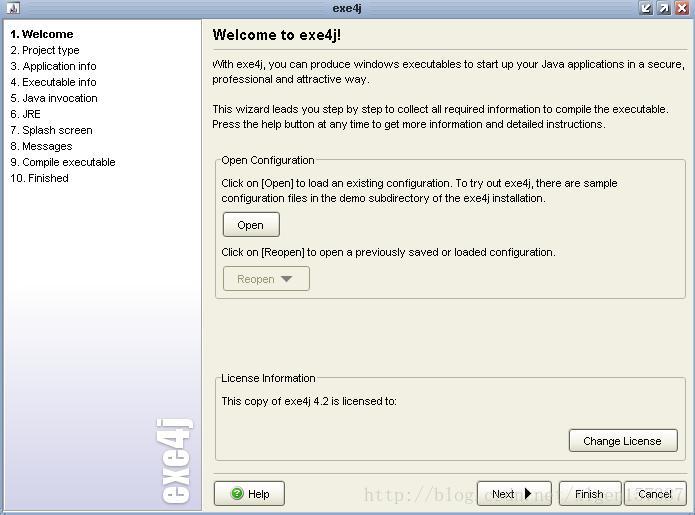Image resolution: width=695 pixels, height=515 pixels.
Task: Close the exe4j window
Action: (x=681, y=8)
